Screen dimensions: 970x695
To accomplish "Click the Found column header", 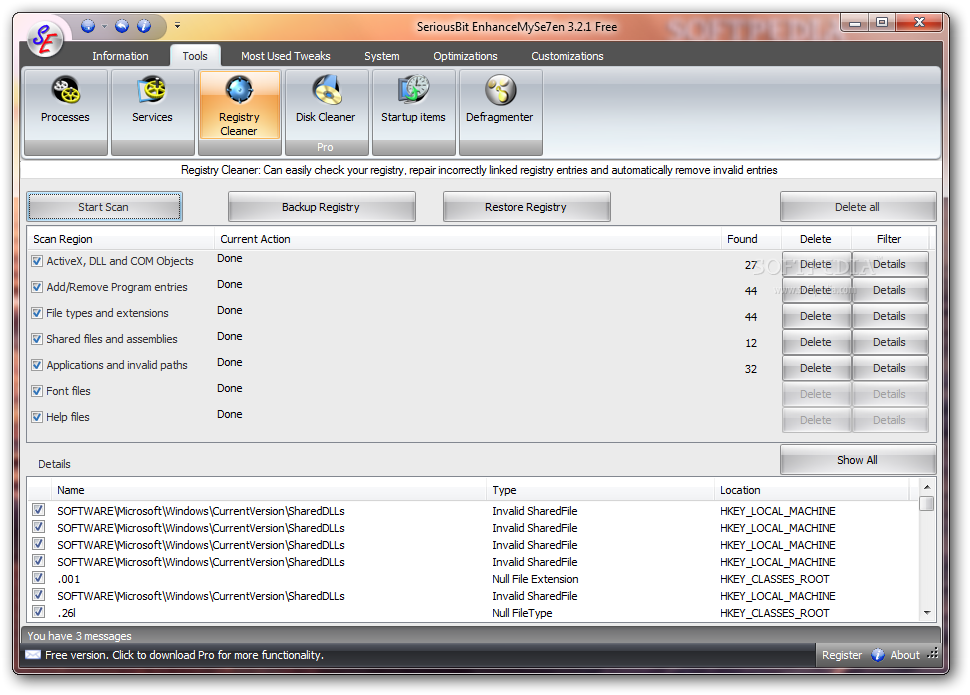I will pyautogui.click(x=752, y=239).
